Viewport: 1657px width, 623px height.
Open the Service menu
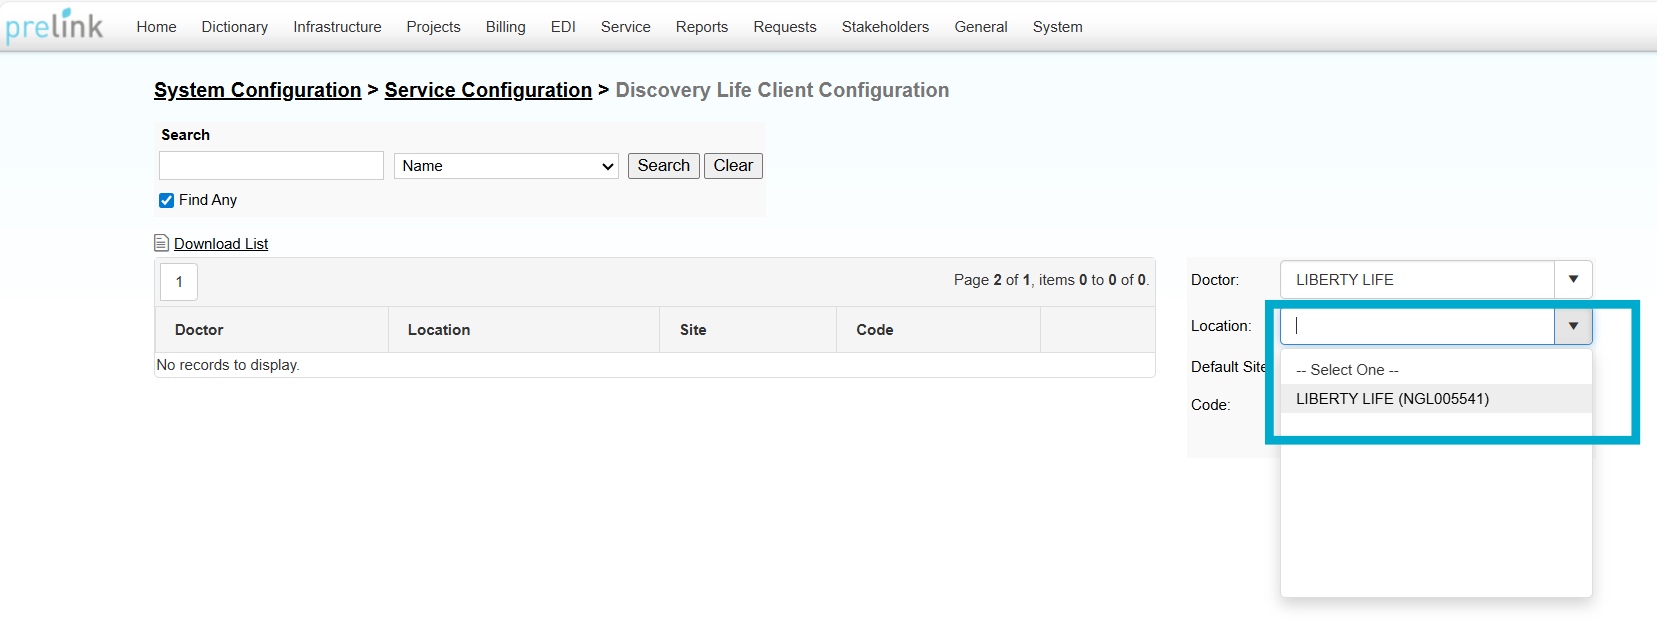[x=626, y=27]
